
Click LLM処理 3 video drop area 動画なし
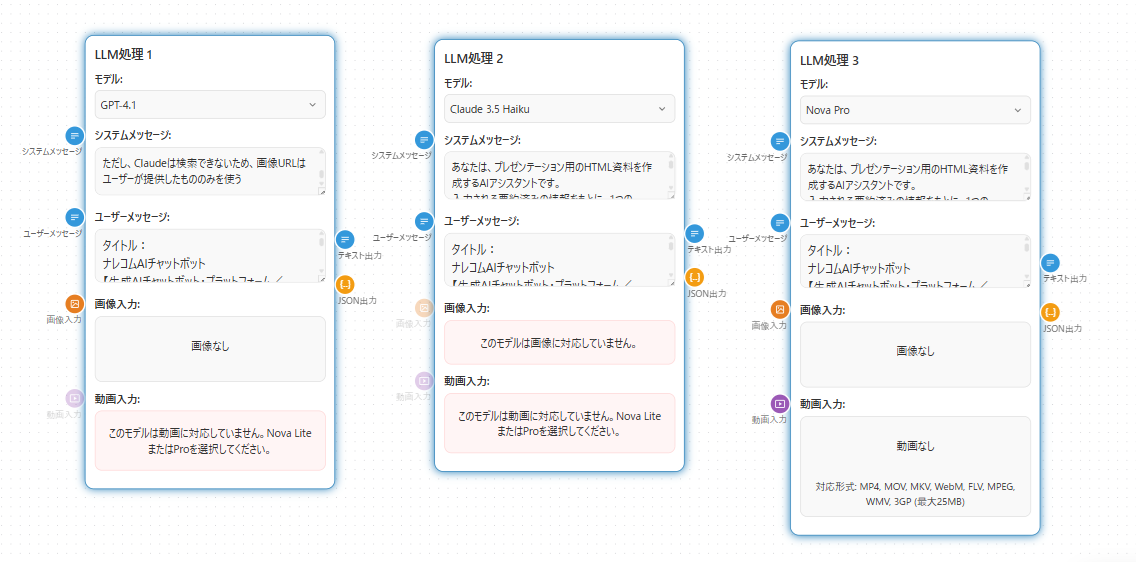[915, 466]
